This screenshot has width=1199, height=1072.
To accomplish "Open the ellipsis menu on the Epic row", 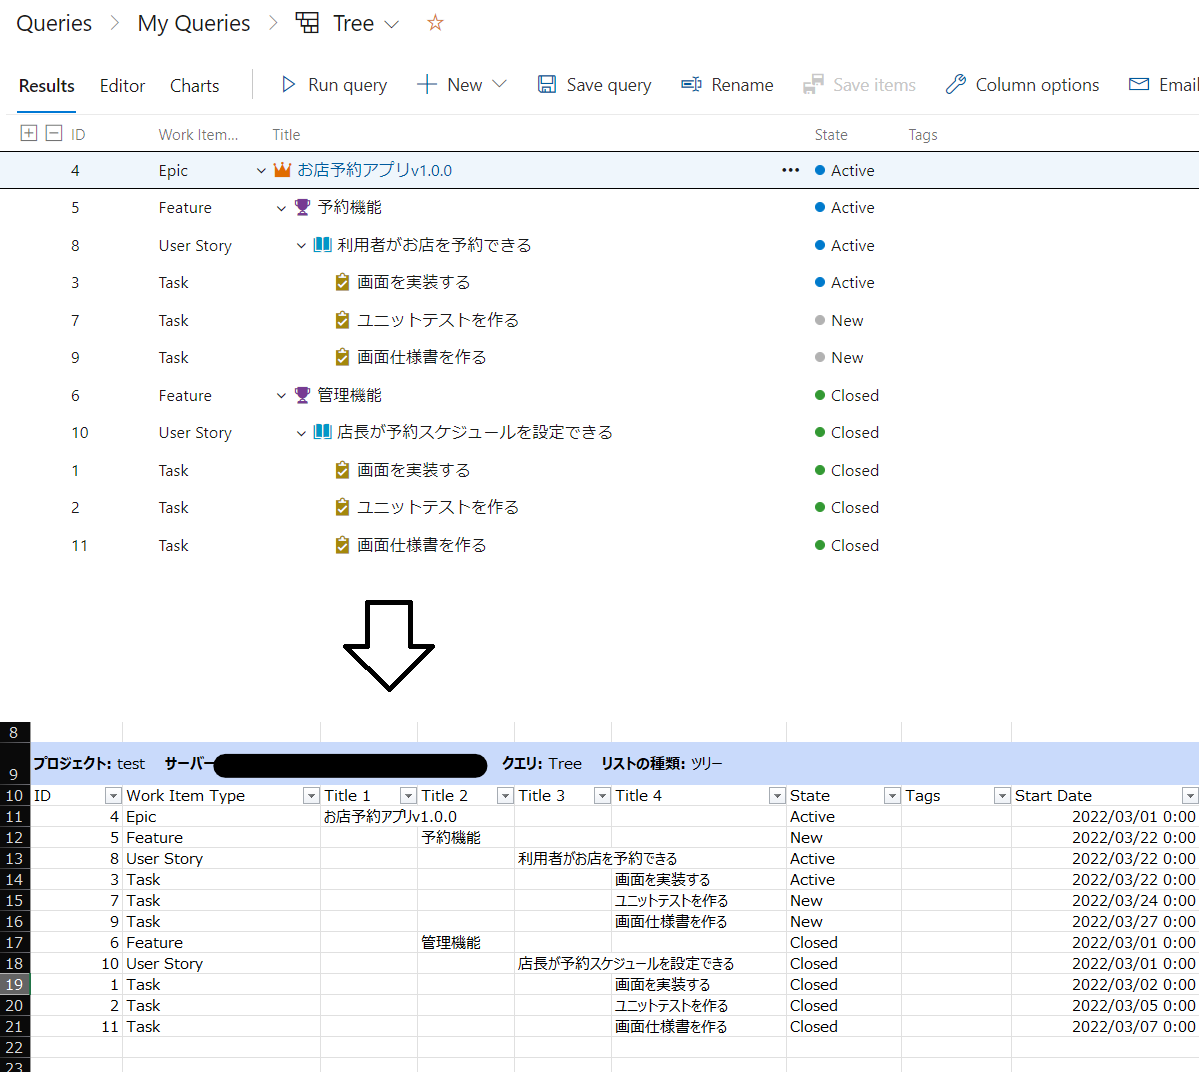I will [790, 170].
